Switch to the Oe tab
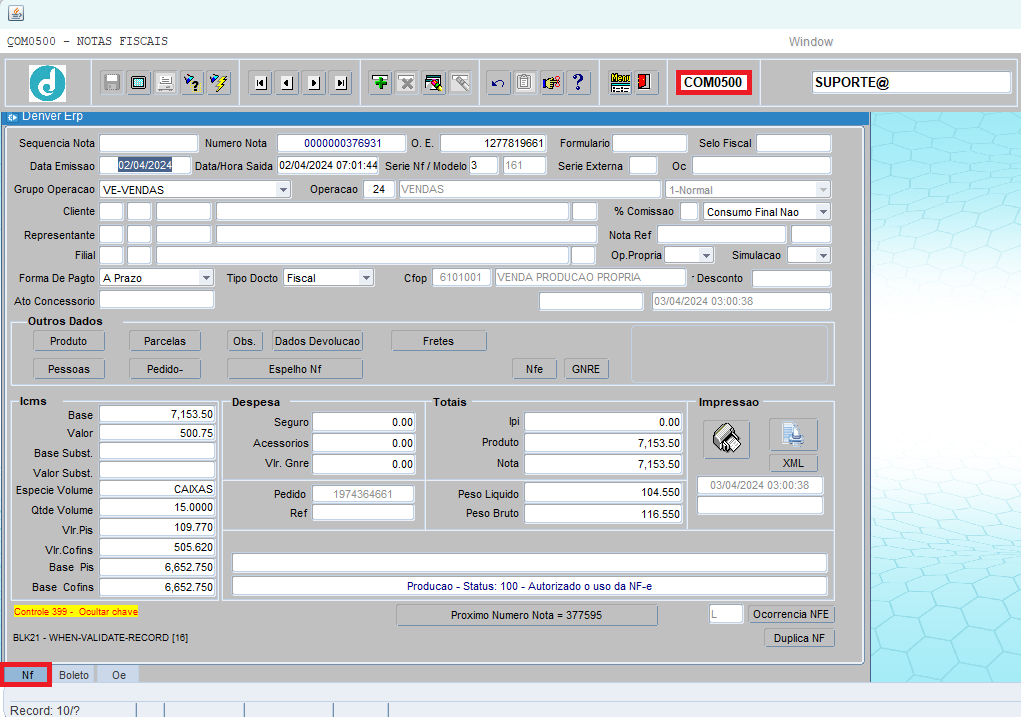Screen dimensions: 1021x717 tap(119, 675)
